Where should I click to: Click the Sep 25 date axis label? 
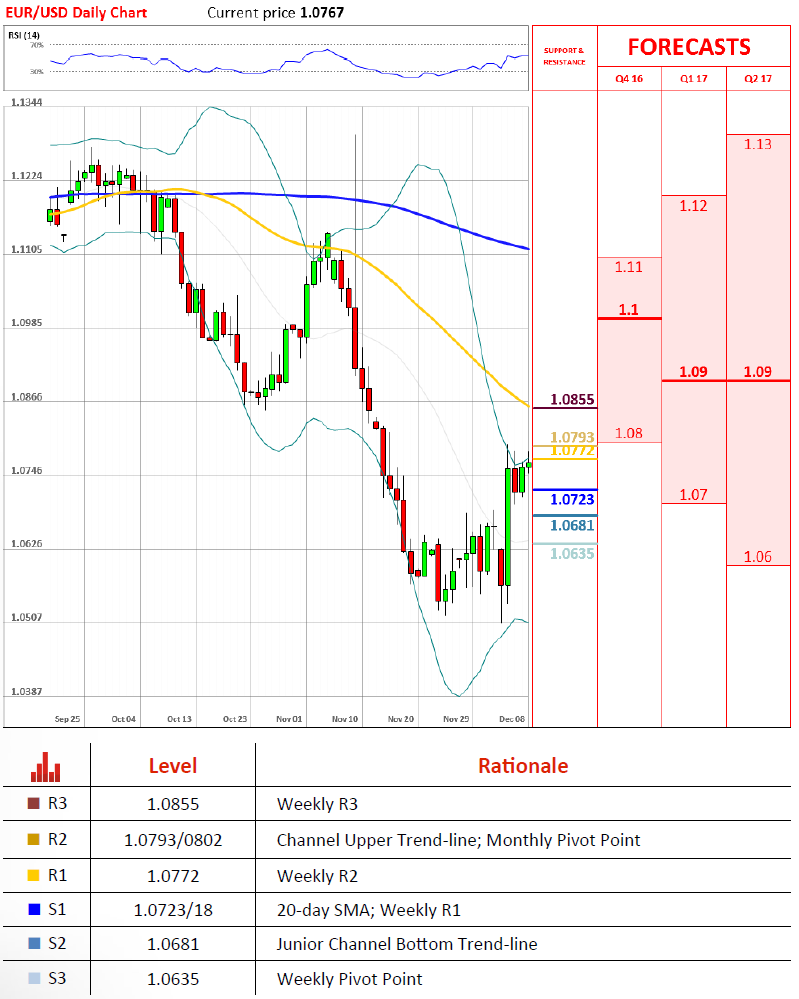point(67,719)
